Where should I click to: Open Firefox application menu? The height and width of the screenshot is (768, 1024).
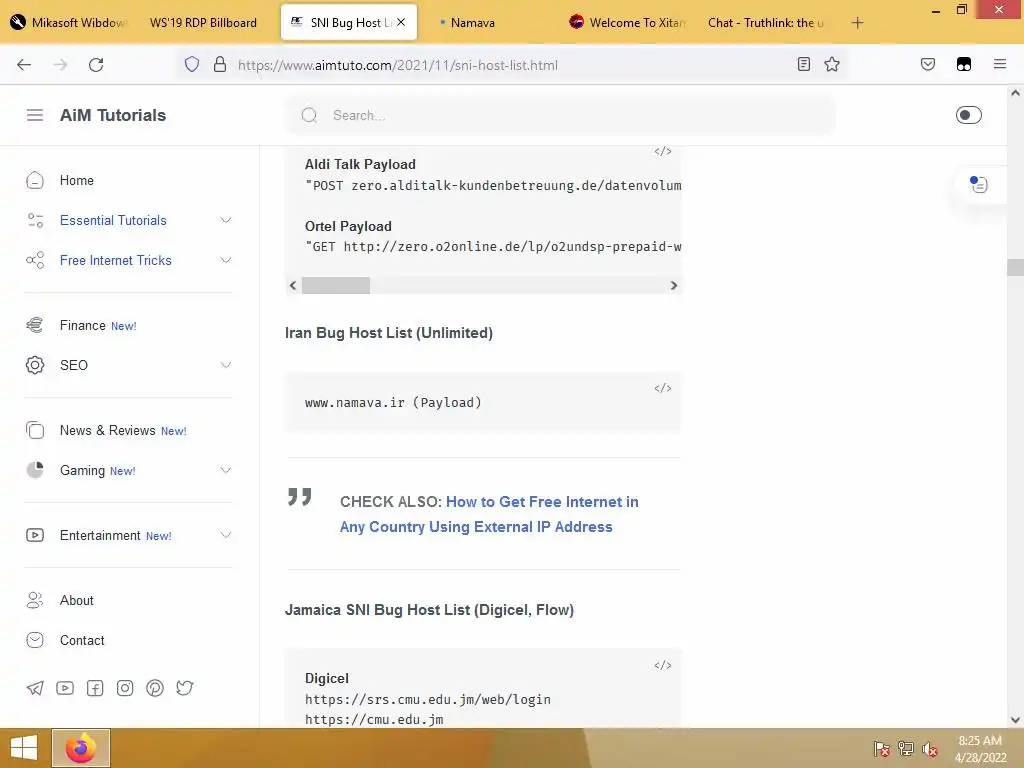coord(1000,64)
